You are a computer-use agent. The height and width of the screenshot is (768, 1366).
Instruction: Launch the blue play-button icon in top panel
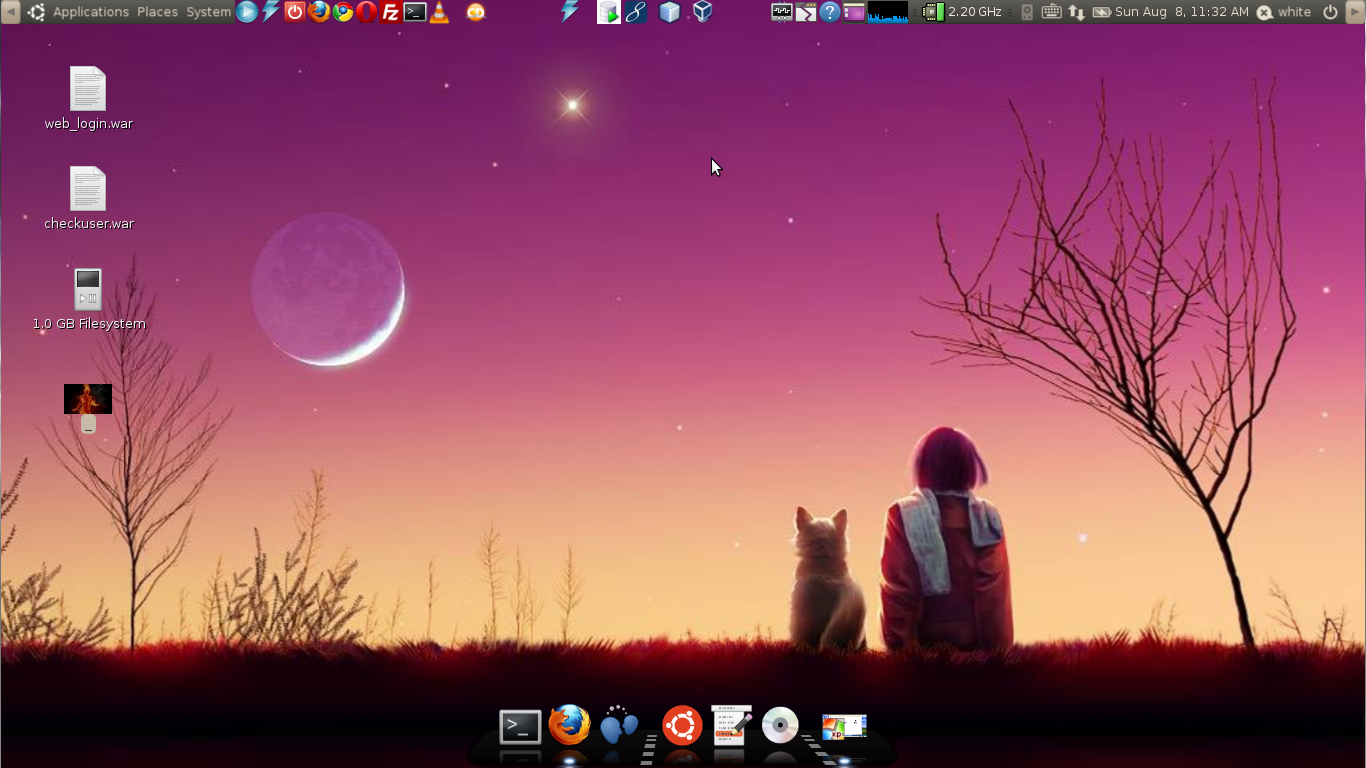pyautogui.click(x=247, y=12)
